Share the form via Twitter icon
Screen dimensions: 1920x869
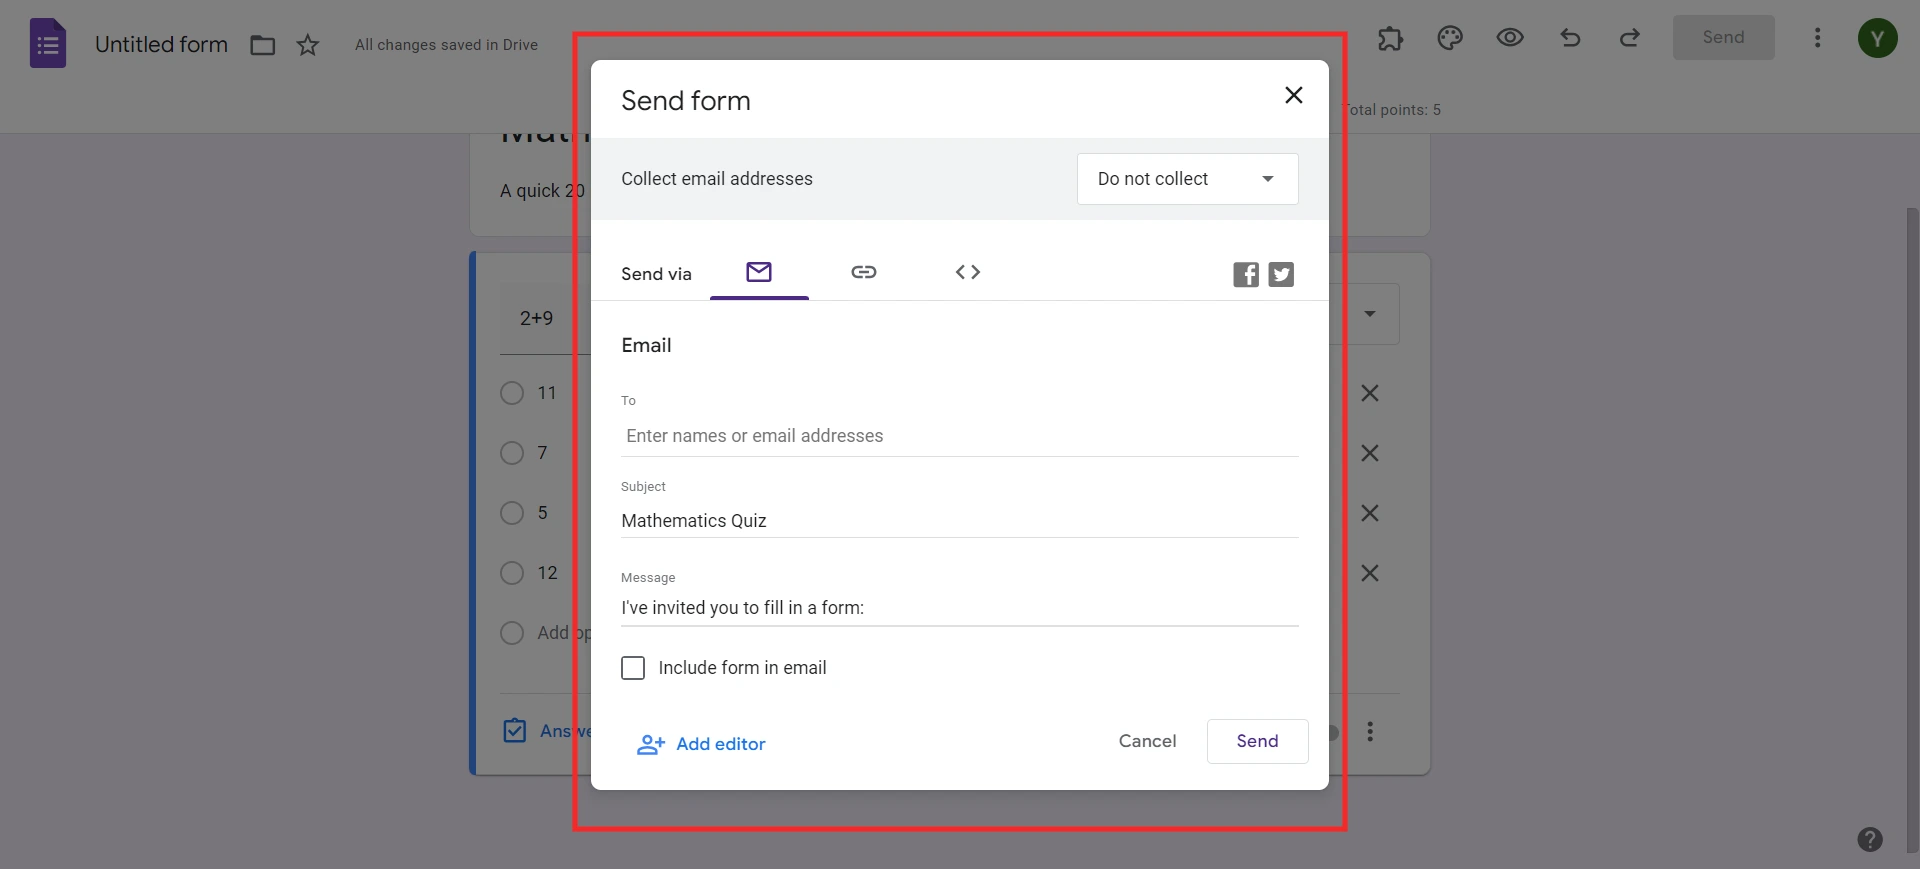1281,274
